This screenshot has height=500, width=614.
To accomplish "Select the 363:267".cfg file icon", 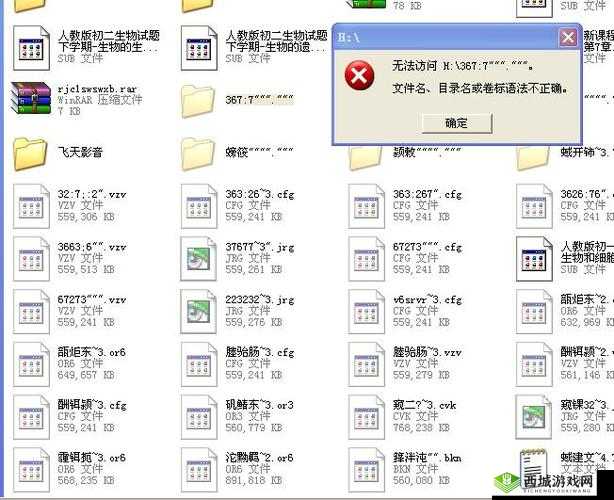I will click(x=367, y=205).
